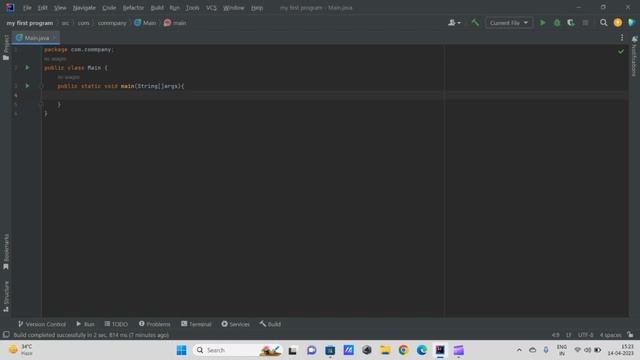Change file encoding UTF-8 in status bar
The height and width of the screenshot is (360, 640).
[586, 335]
